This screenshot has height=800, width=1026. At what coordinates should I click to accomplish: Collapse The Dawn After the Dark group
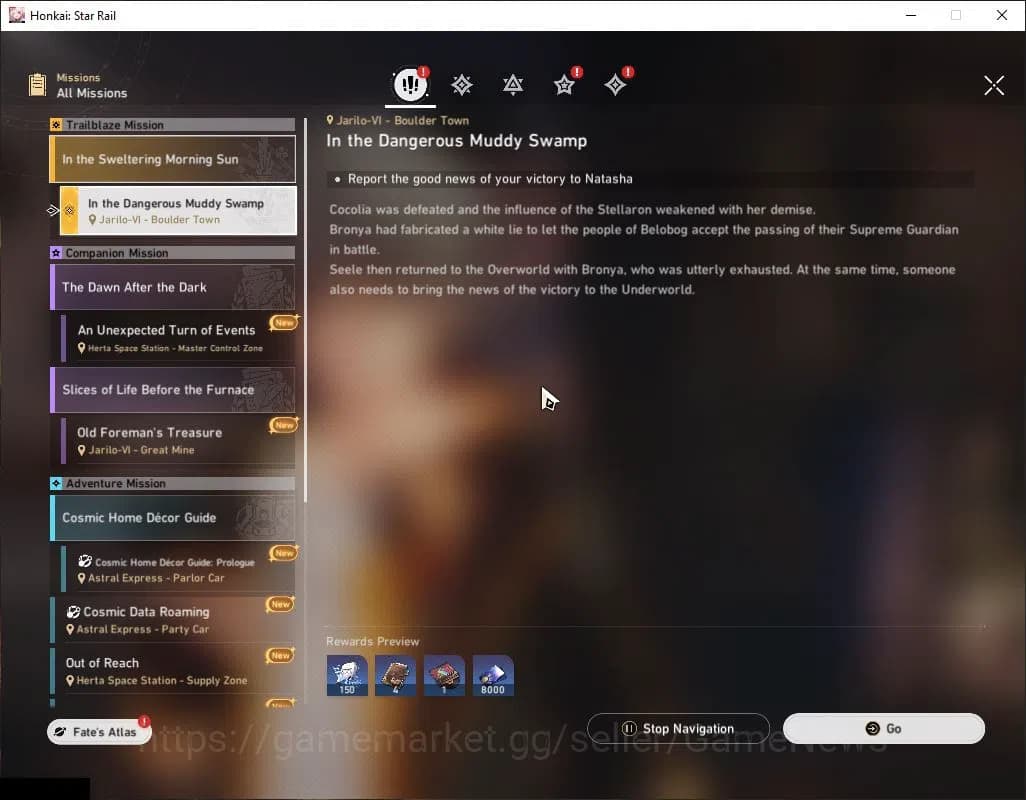173,287
